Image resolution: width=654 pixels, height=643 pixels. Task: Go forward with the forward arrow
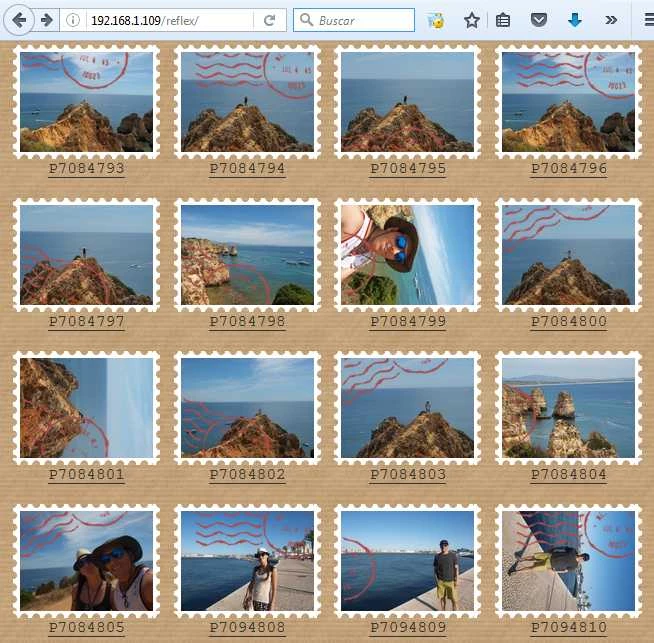click(47, 20)
